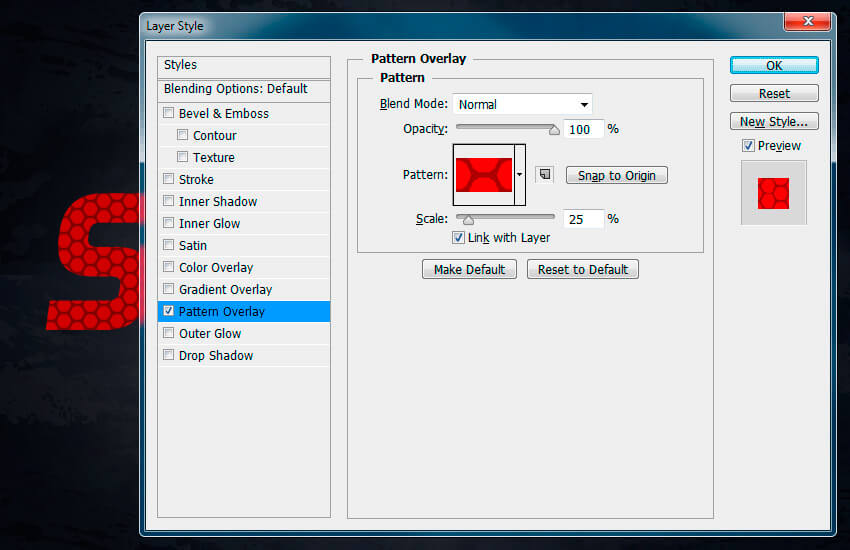This screenshot has width=850, height=550.
Task: Open the Color Overlay settings row
Action: pyautogui.click(x=244, y=267)
